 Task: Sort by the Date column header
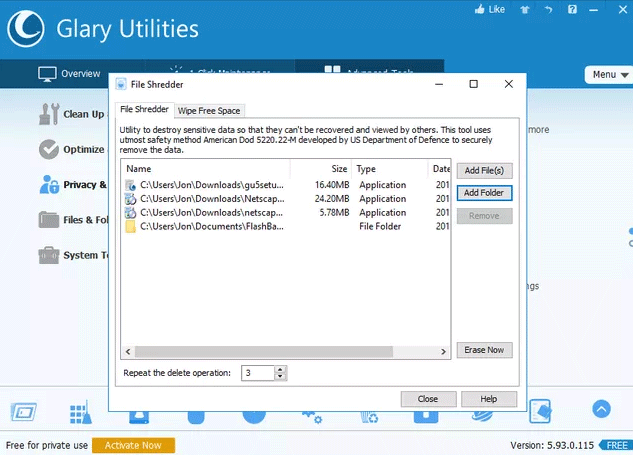(x=439, y=169)
